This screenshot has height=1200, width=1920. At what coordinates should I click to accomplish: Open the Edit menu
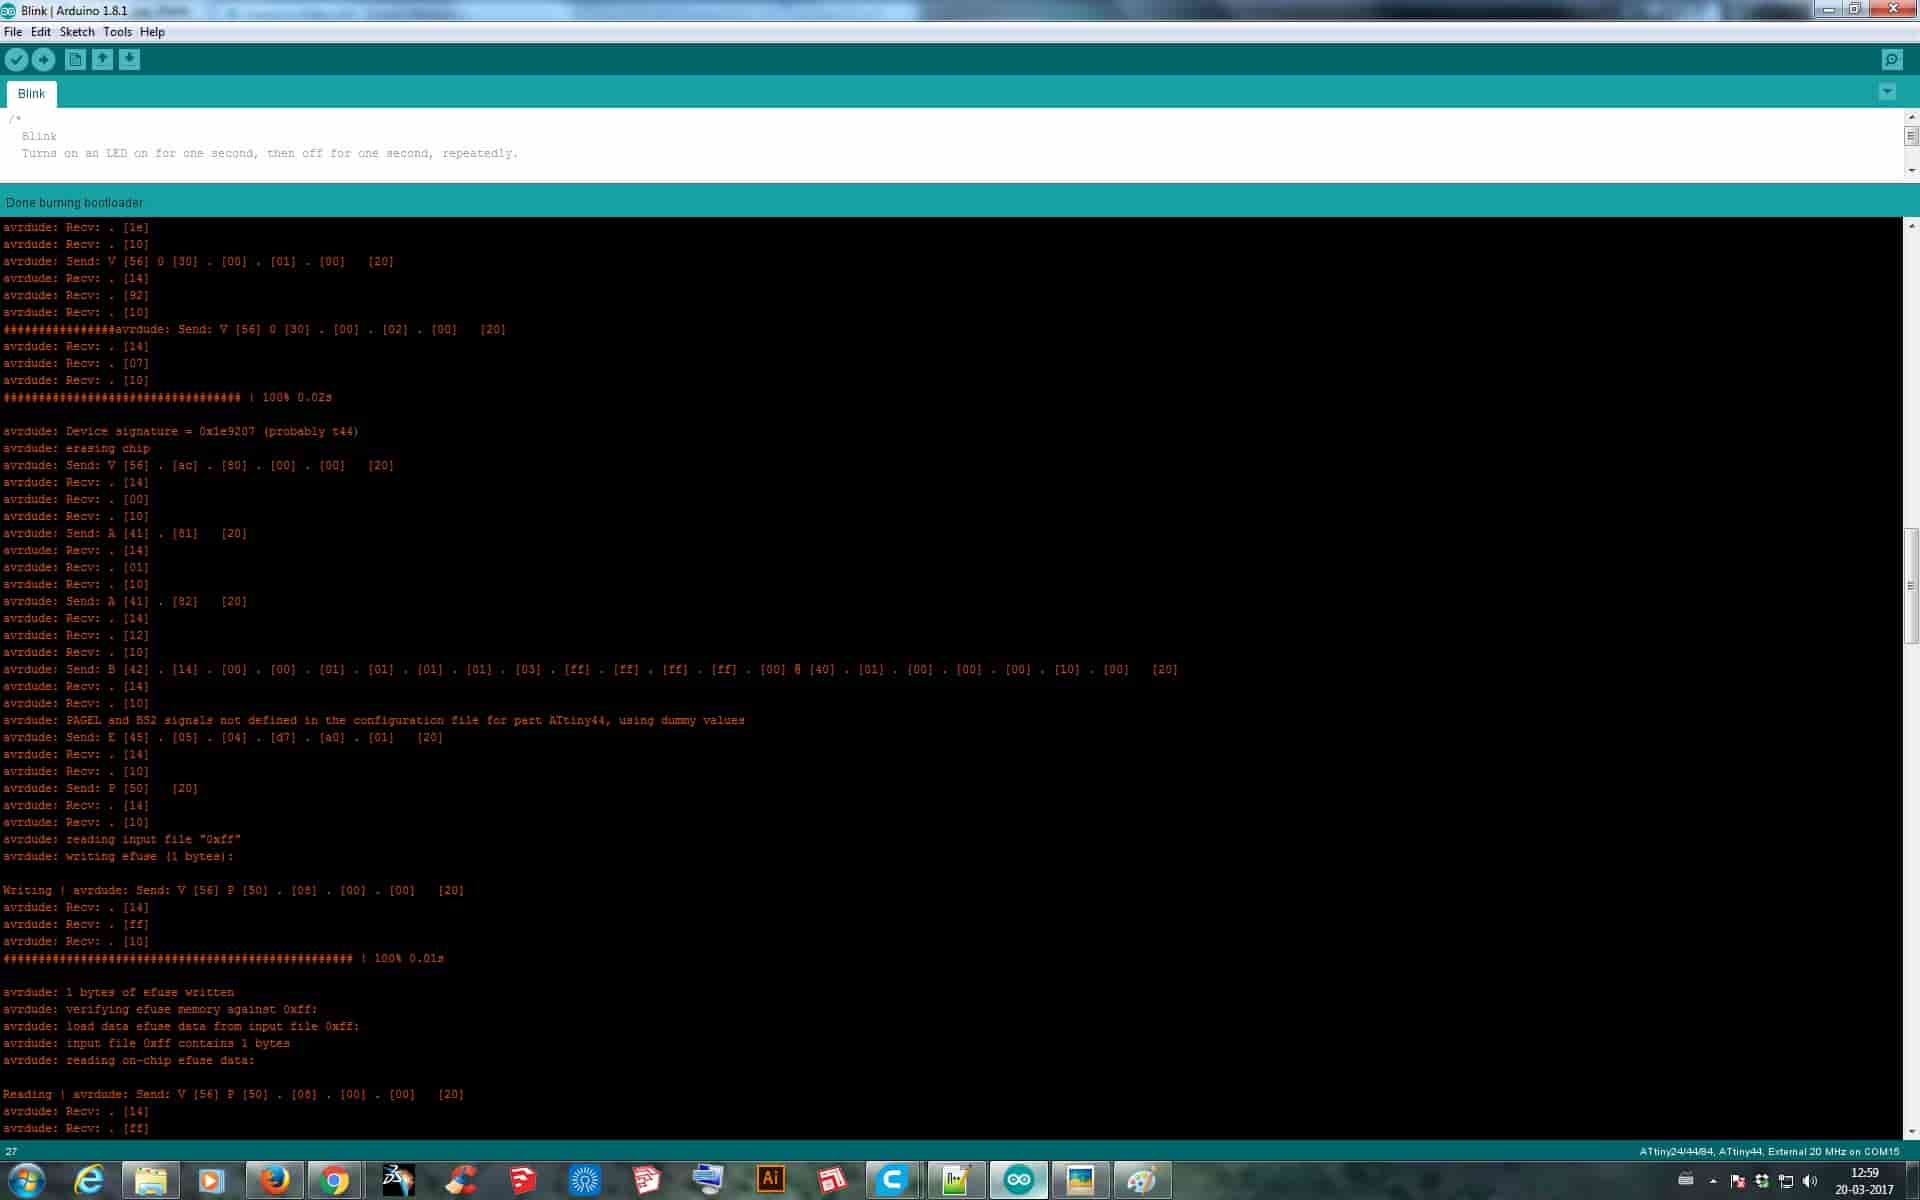click(41, 32)
